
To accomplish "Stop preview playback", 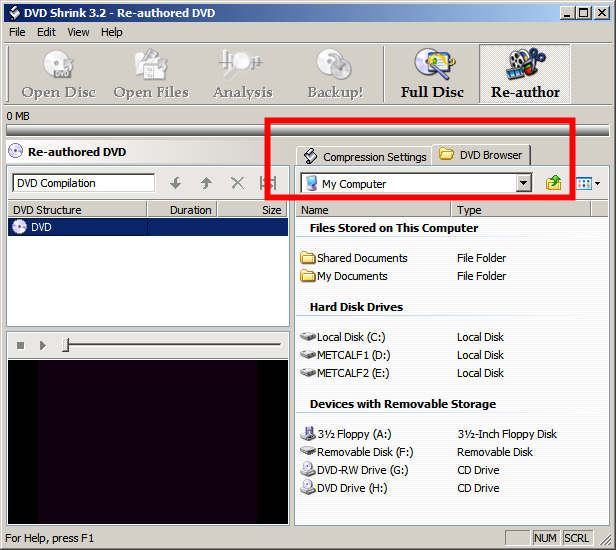I will coord(20,345).
